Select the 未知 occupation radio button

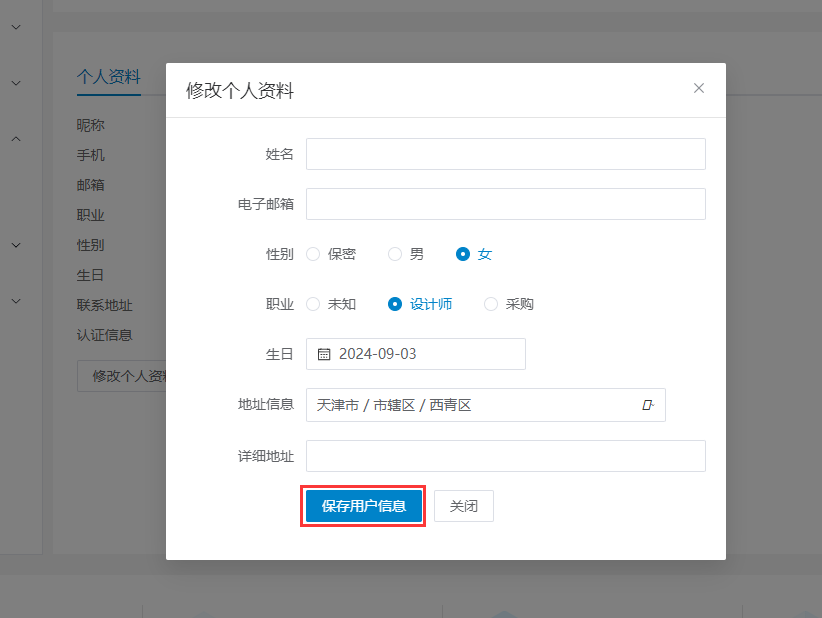[313, 304]
